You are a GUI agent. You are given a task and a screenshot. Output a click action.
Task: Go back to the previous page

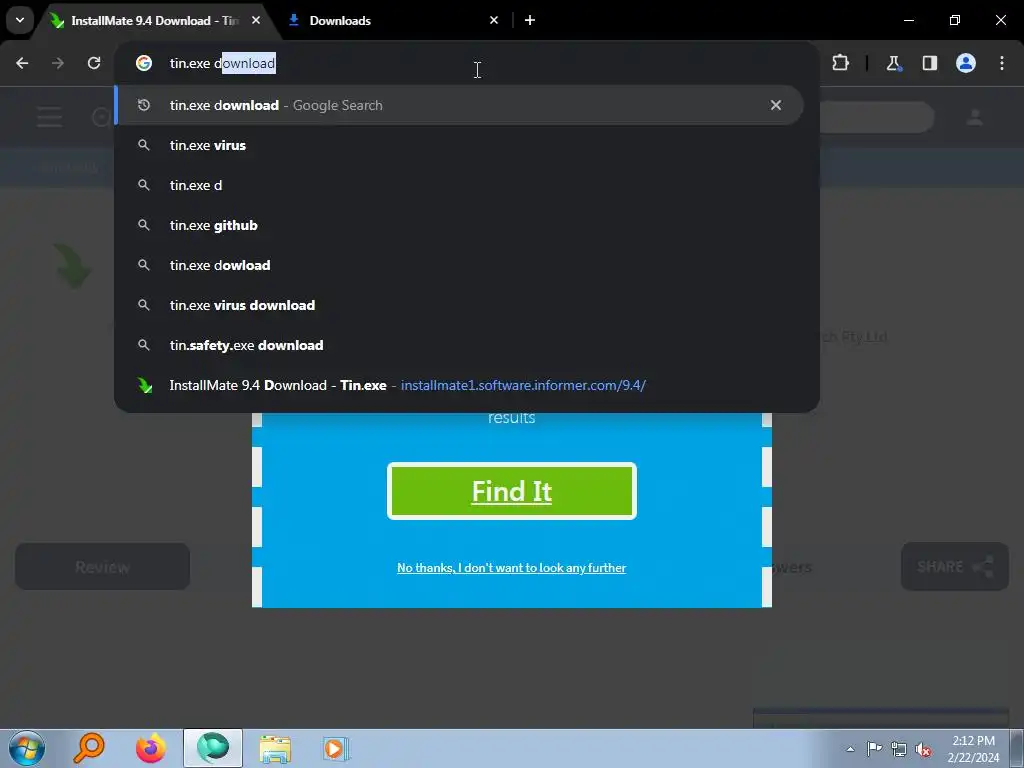[x=22, y=63]
